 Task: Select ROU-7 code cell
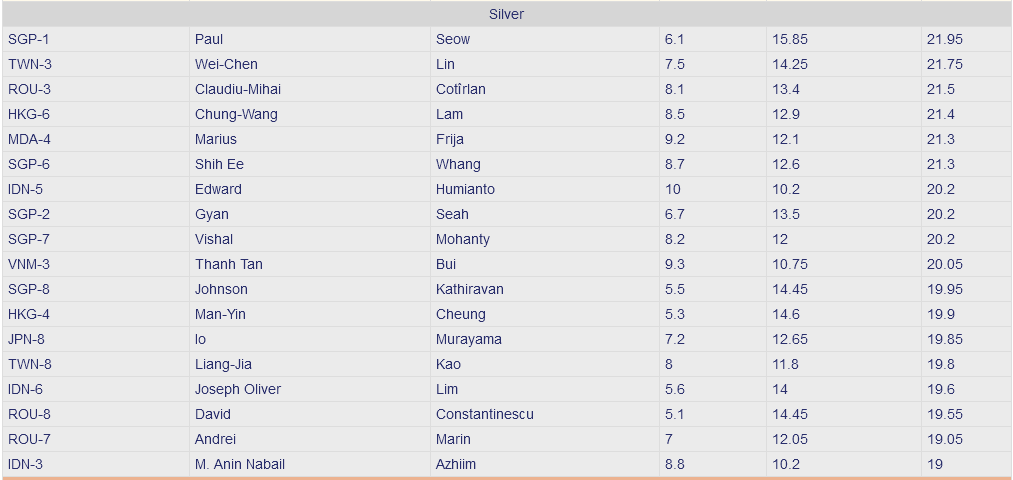tap(96, 439)
